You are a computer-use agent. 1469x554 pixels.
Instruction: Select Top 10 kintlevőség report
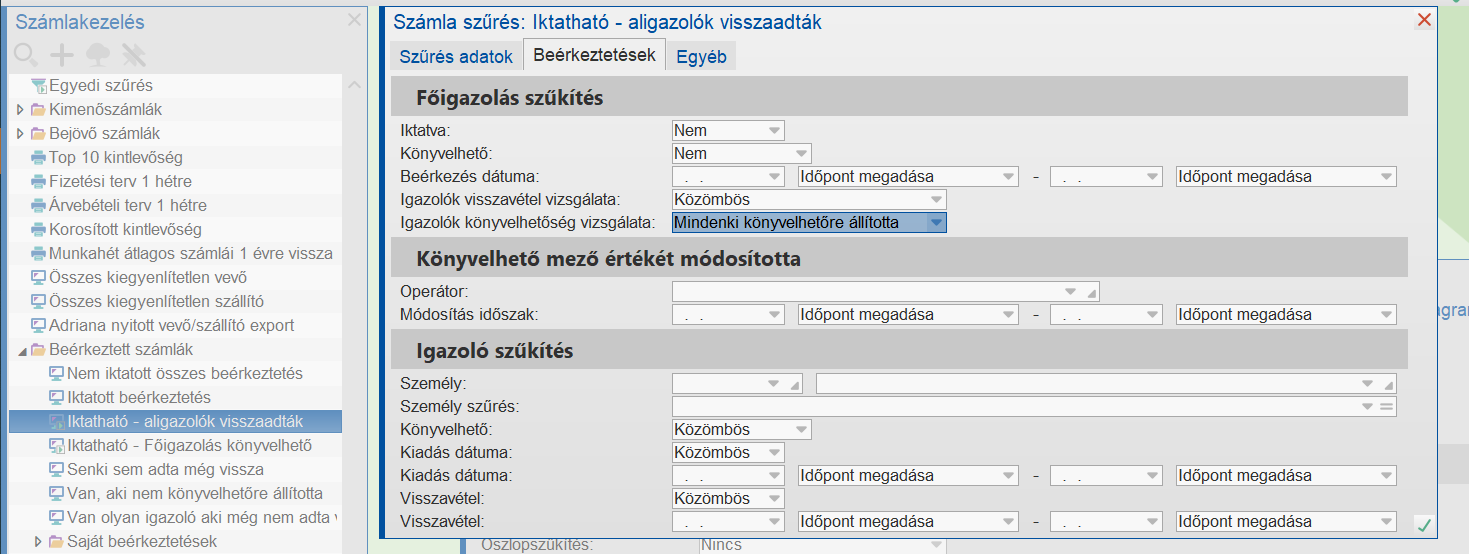[115, 157]
